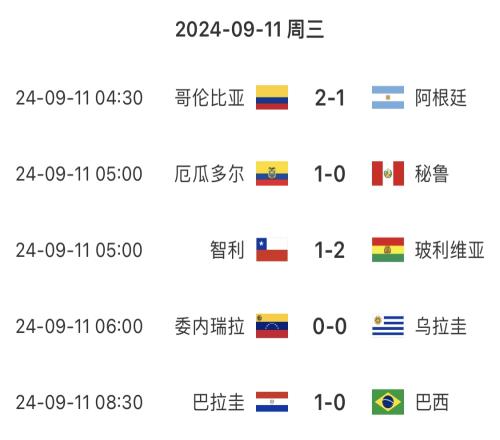Tap the Chile flag icon
Screen dimensions: 500x440
[x=272, y=249]
